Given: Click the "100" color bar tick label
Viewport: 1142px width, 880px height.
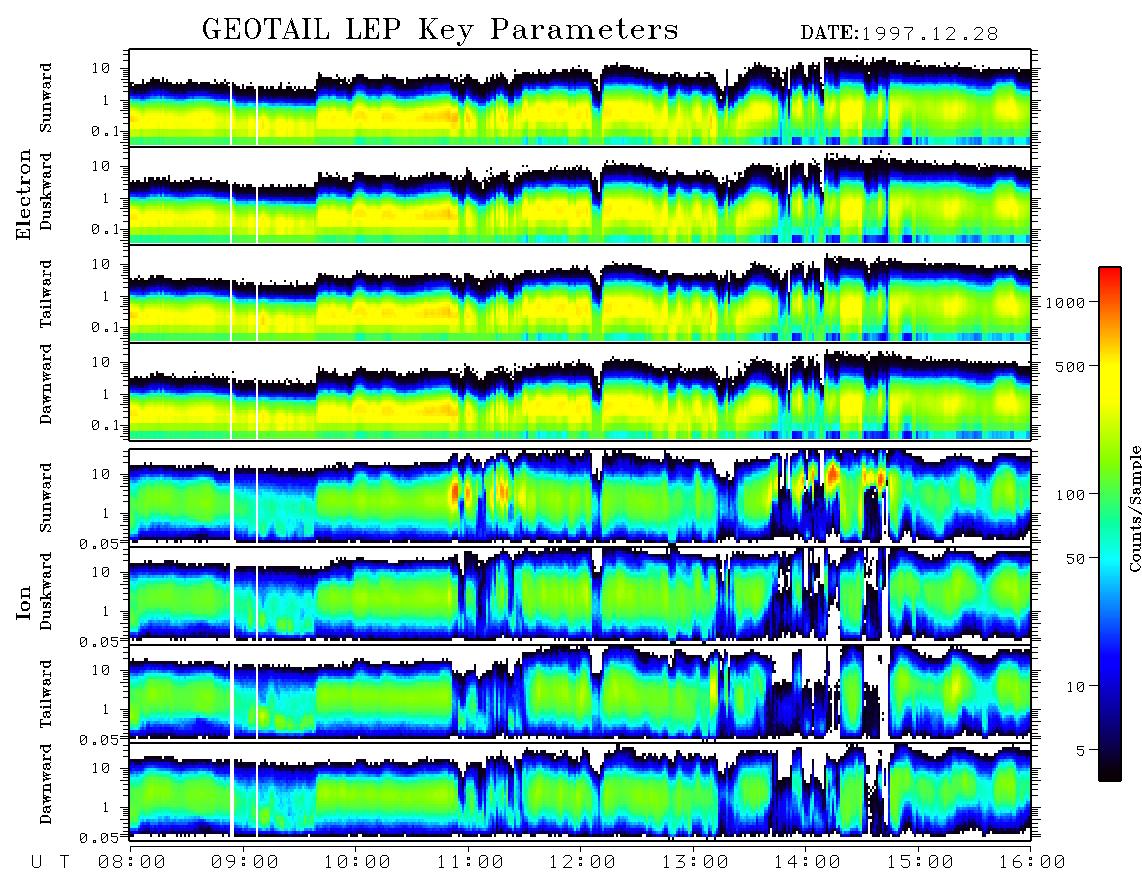Looking at the screenshot, I should pyautogui.click(x=1070, y=495).
